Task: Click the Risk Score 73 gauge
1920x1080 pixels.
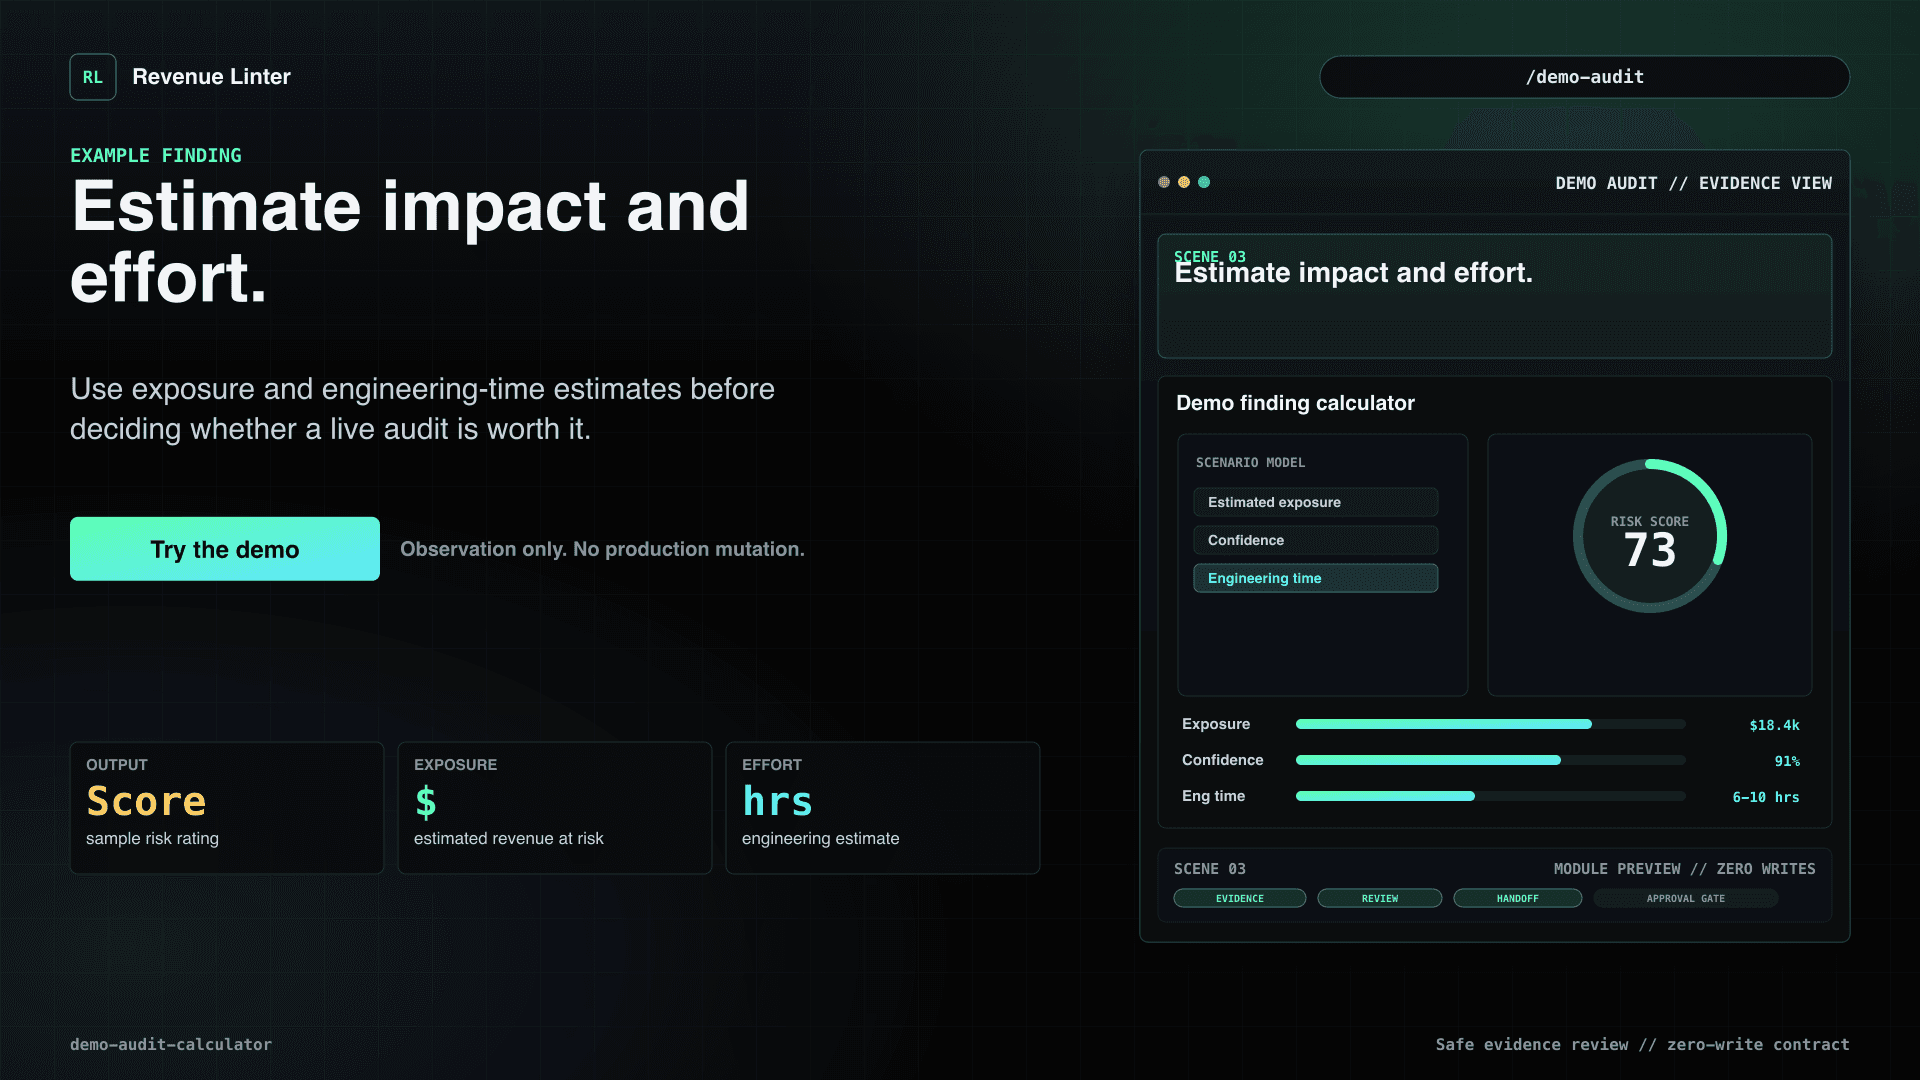Action: pos(1649,536)
